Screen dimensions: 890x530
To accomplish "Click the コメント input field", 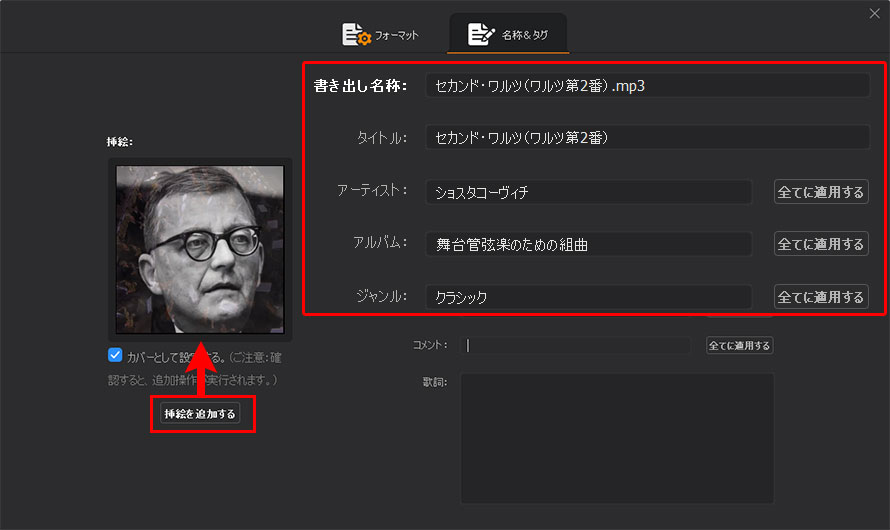I will click(x=576, y=345).
